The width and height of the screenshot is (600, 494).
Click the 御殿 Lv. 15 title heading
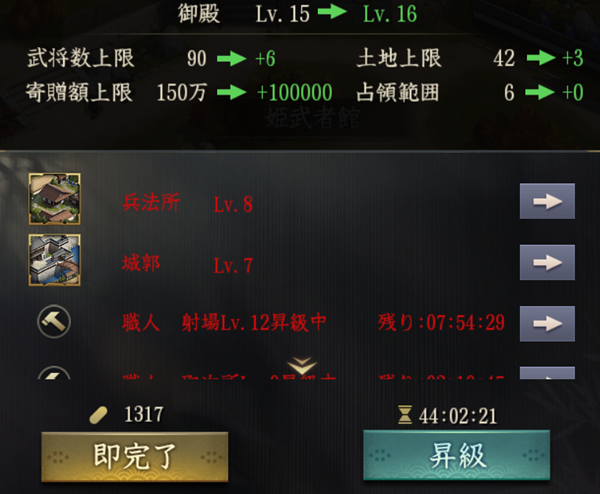point(244,14)
